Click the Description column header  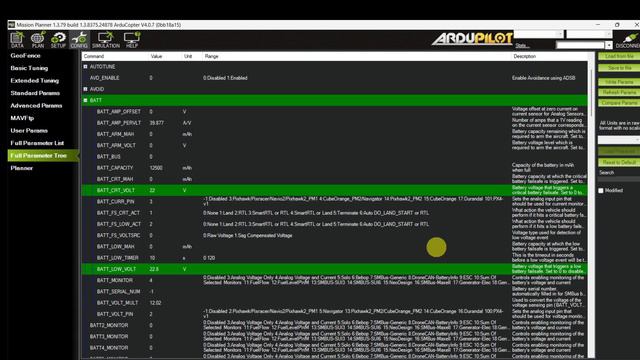tap(524, 56)
